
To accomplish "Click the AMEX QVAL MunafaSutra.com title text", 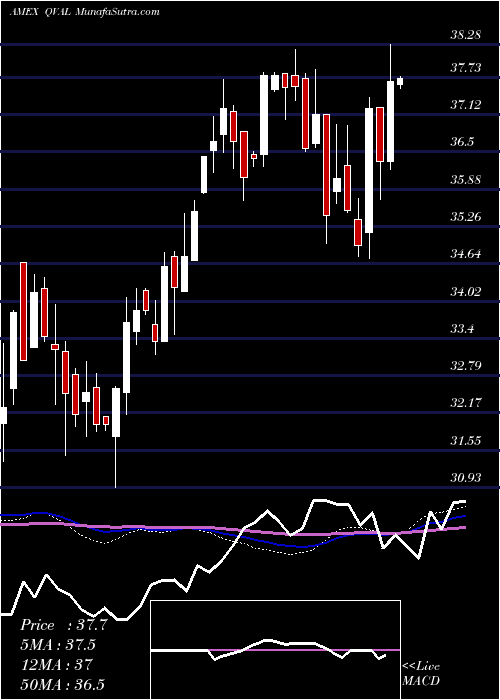I will (84, 12).
